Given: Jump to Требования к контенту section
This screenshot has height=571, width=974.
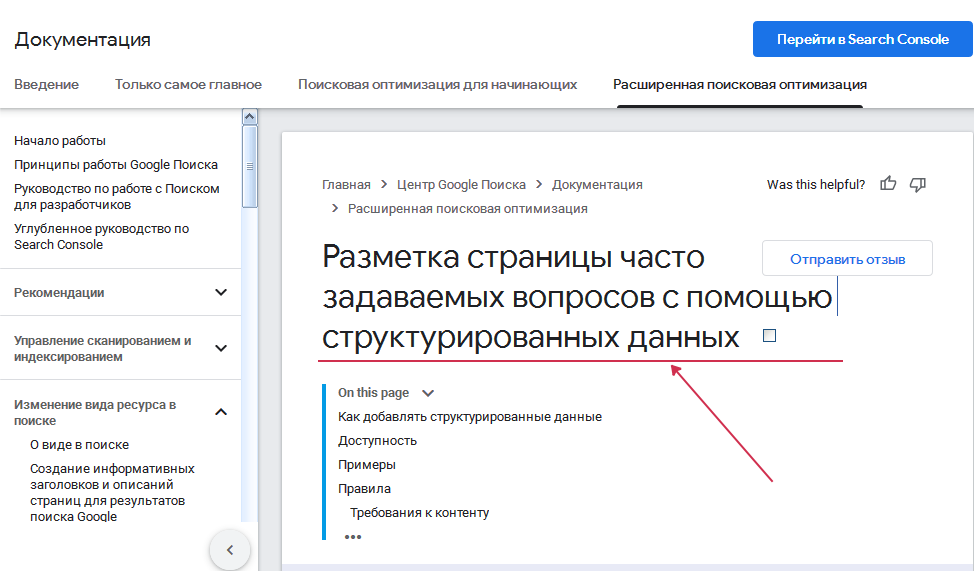Looking at the screenshot, I should coord(419,513).
